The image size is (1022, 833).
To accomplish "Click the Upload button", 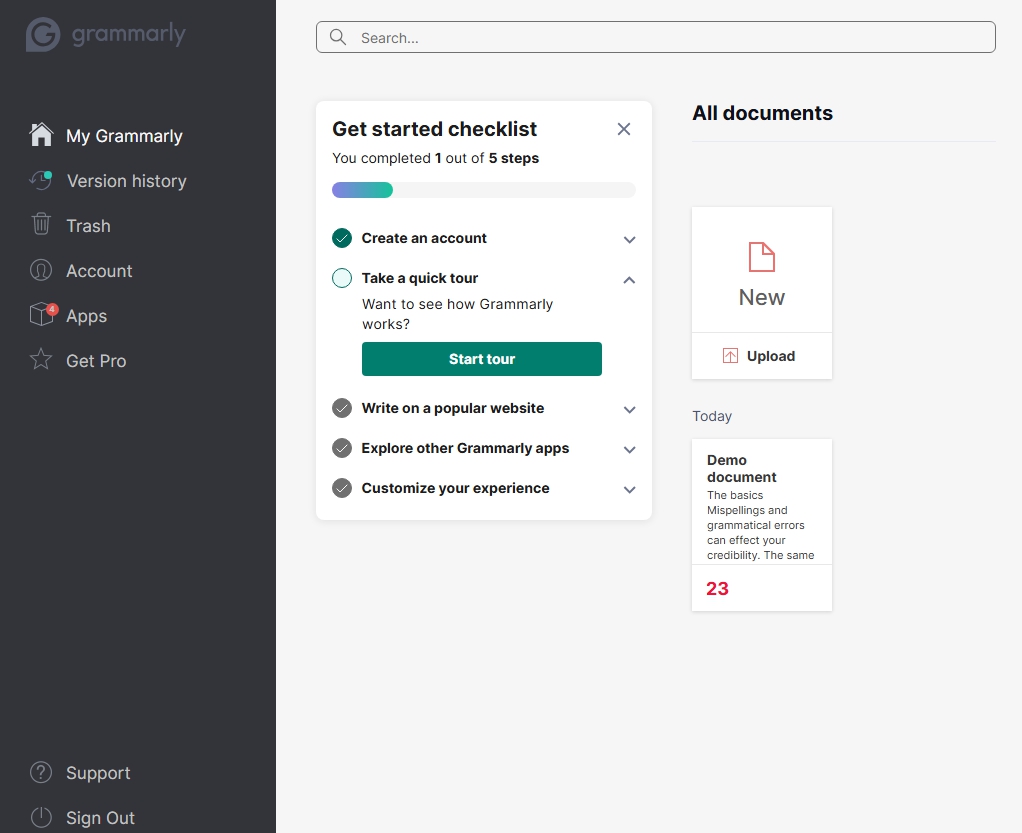I will [x=761, y=356].
